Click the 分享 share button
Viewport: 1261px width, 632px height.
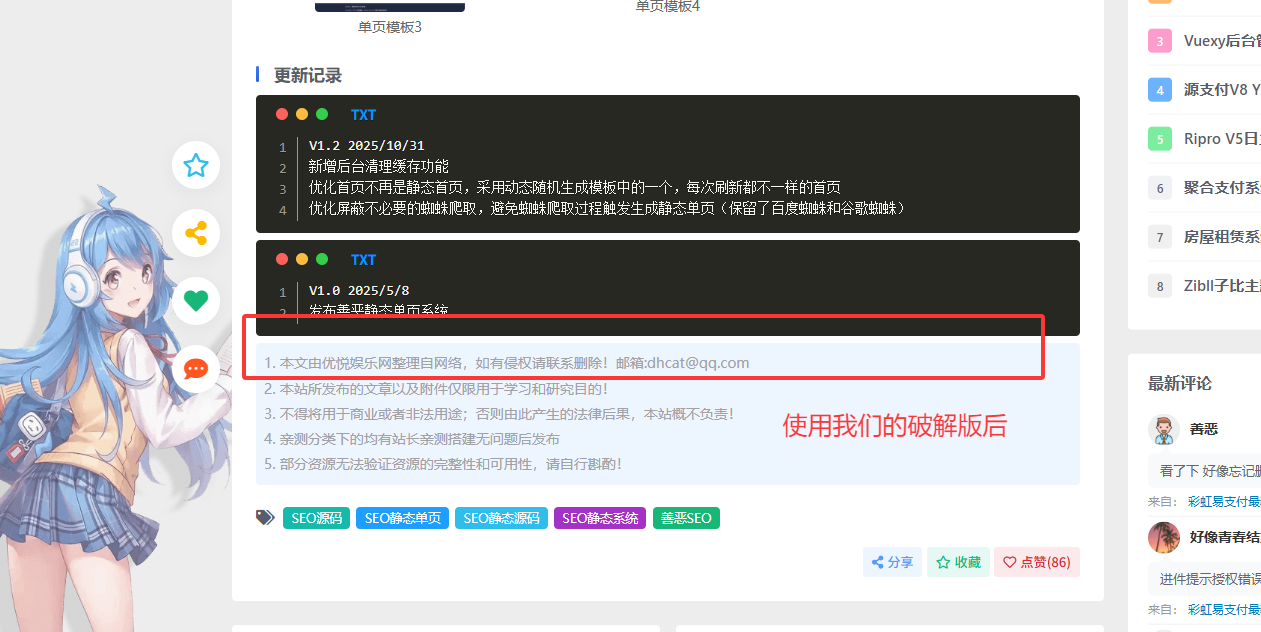click(892, 562)
